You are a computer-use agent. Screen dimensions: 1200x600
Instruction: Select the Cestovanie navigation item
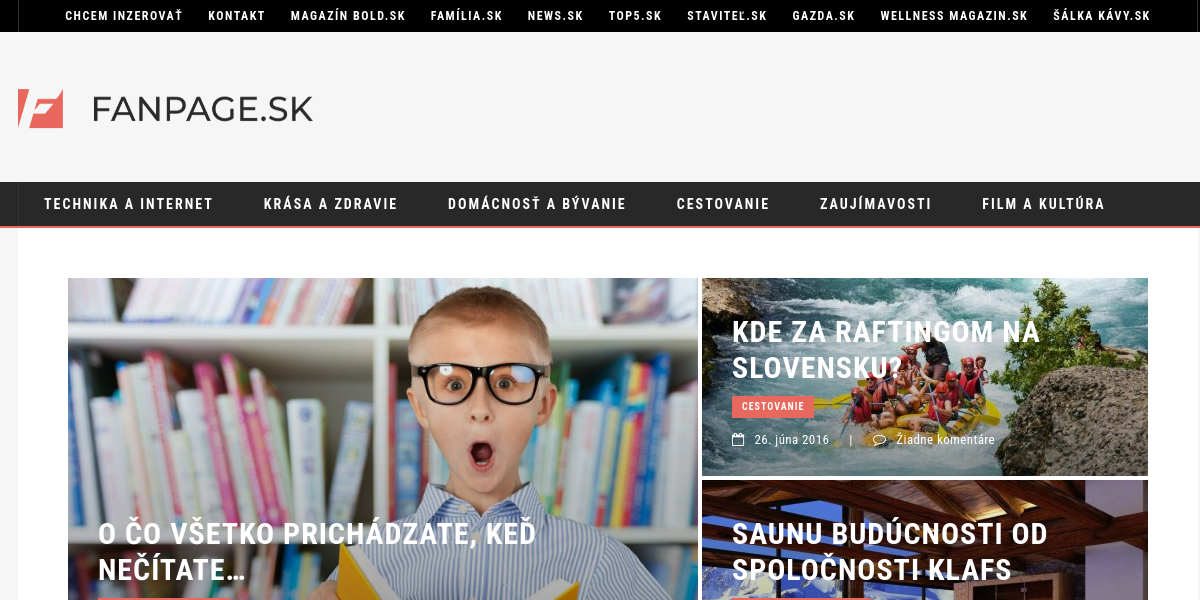point(723,204)
